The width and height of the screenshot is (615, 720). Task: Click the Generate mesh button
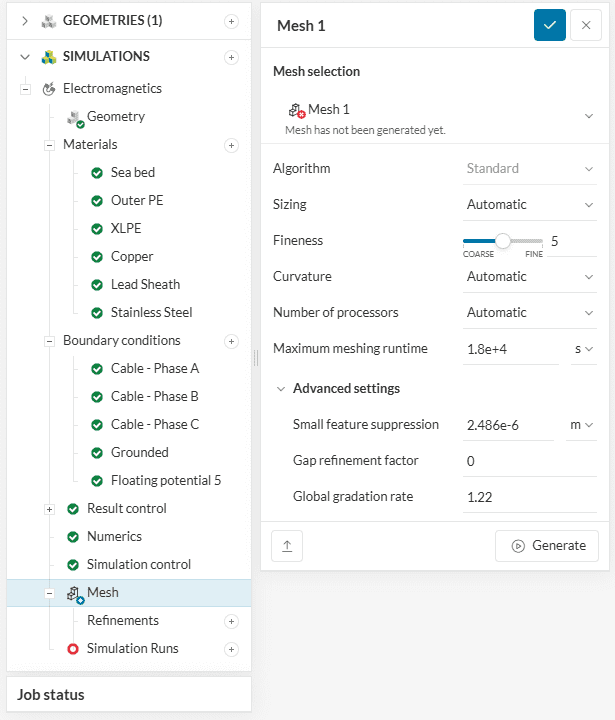(x=547, y=546)
